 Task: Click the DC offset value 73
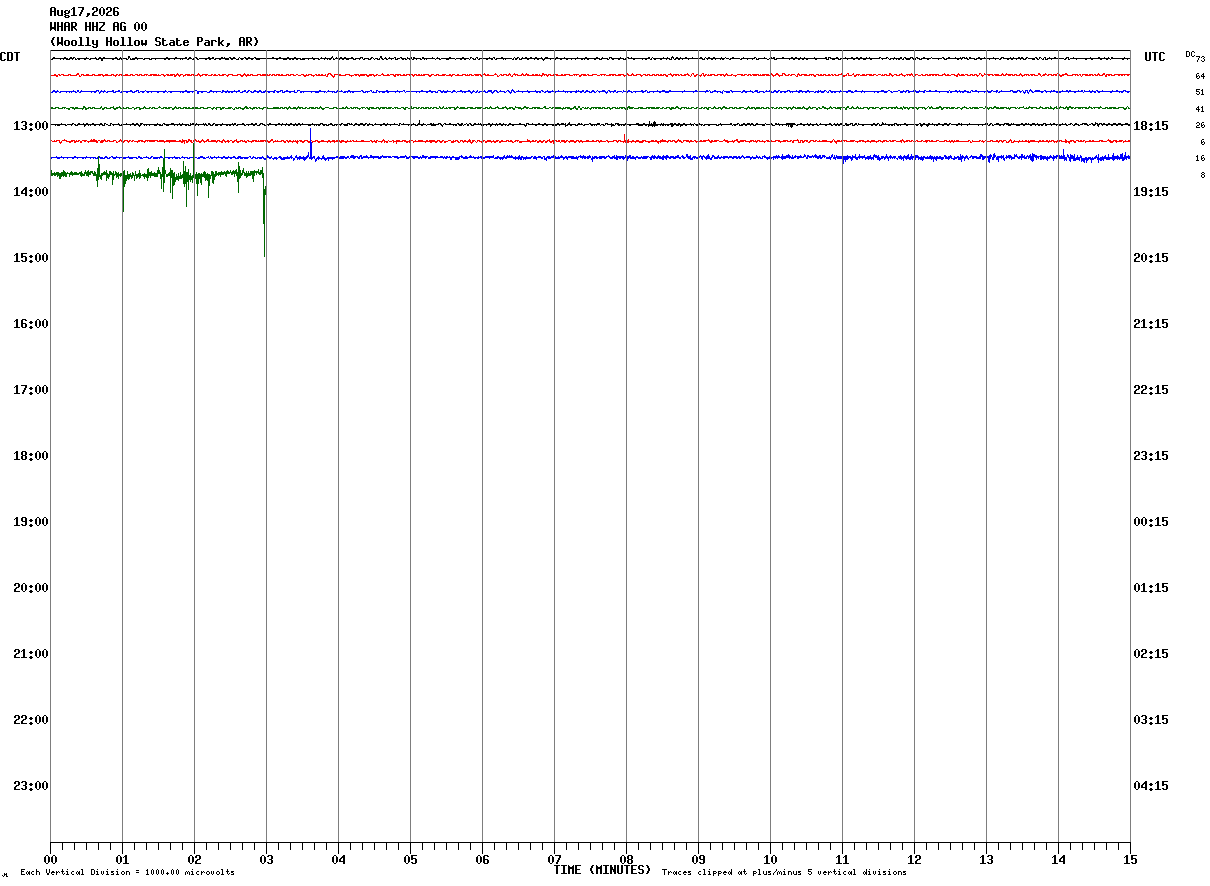click(1200, 59)
